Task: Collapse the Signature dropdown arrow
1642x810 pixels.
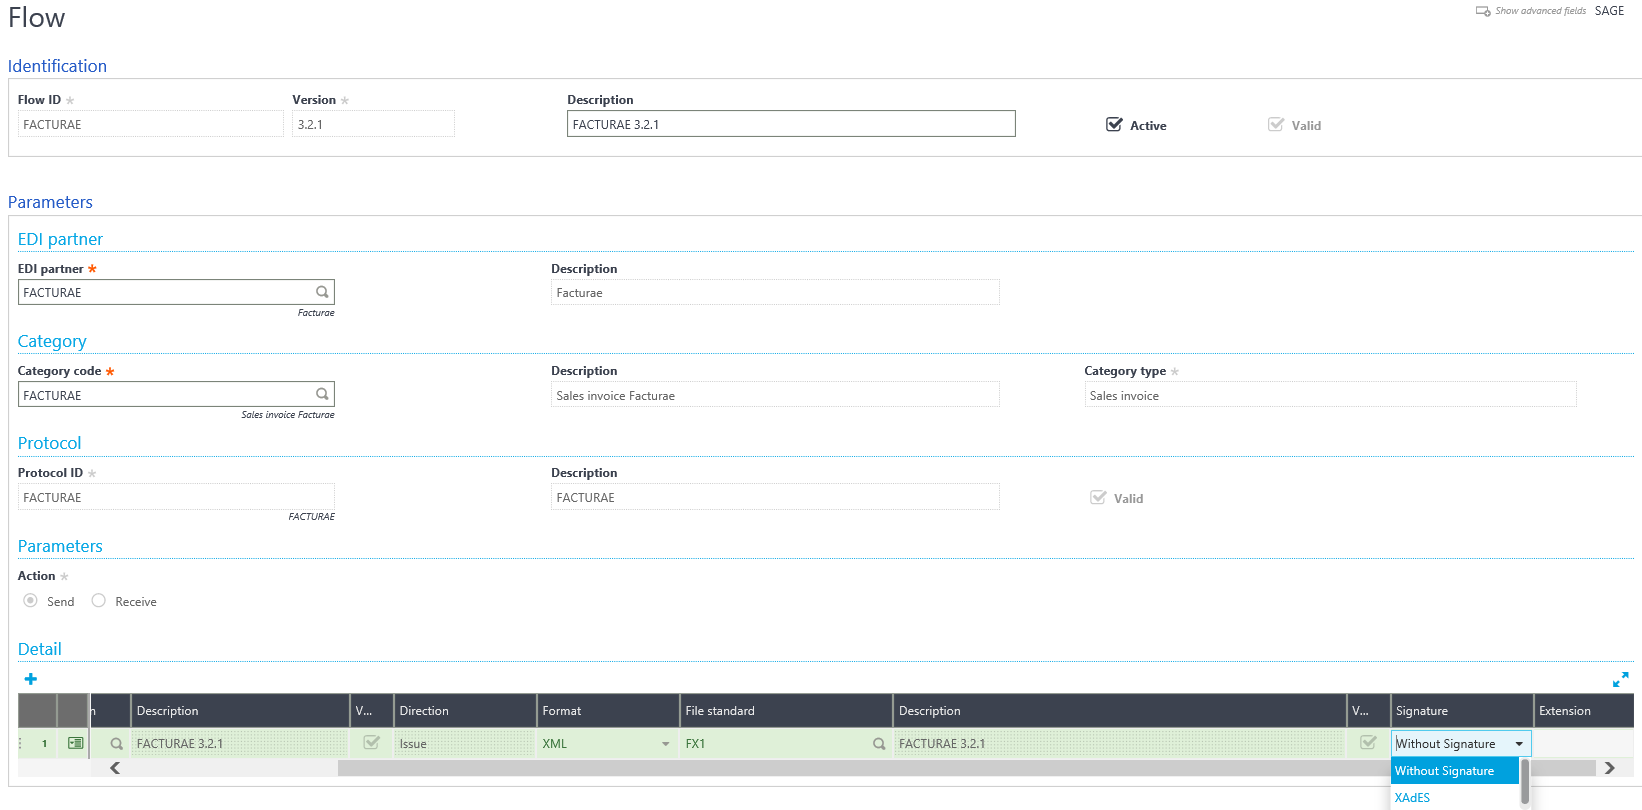Action: click(x=1519, y=744)
